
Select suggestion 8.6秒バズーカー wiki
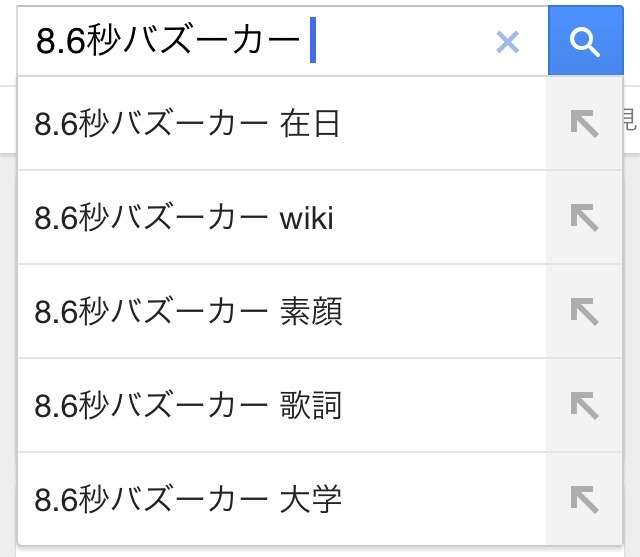[x=282, y=217]
